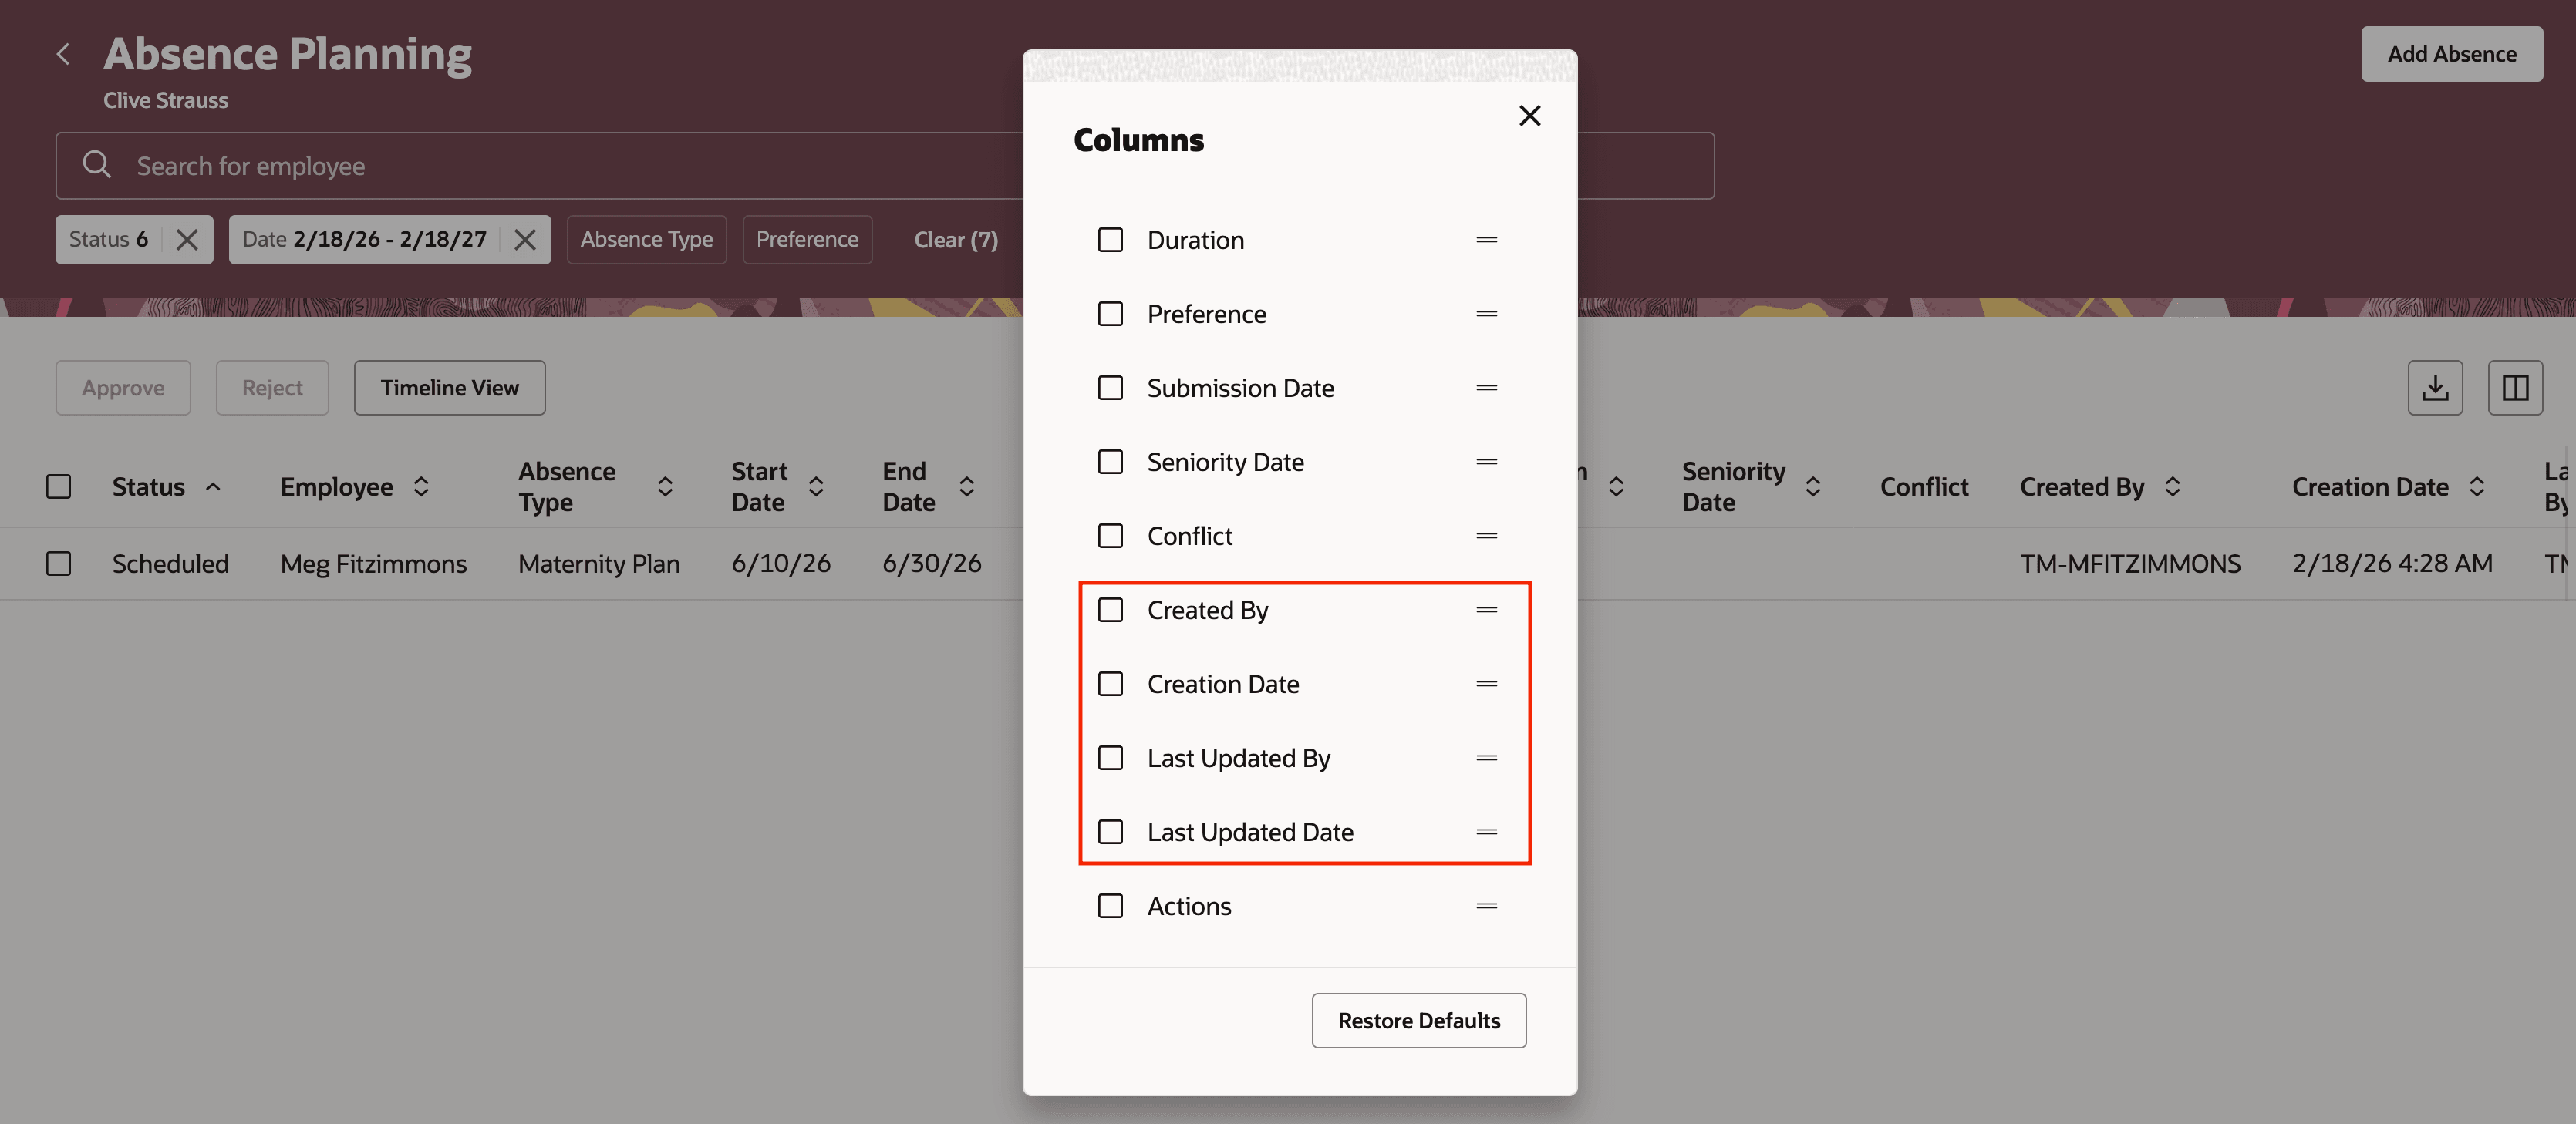The height and width of the screenshot is (1124, 2576).
Task: Click the back arrow beside Absence Planning
Action: pyautogui.click(x=64, y=53)
